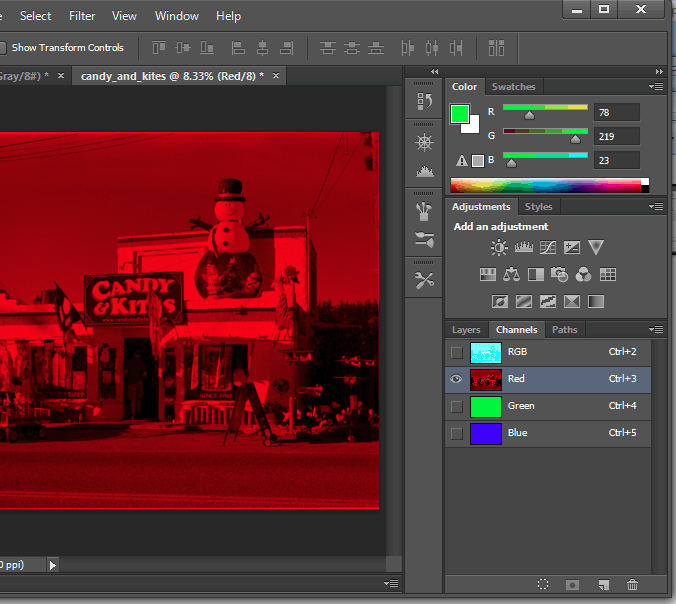Add a Levels adjustment
Screen dimensions: 676x604
coord(523,247)
